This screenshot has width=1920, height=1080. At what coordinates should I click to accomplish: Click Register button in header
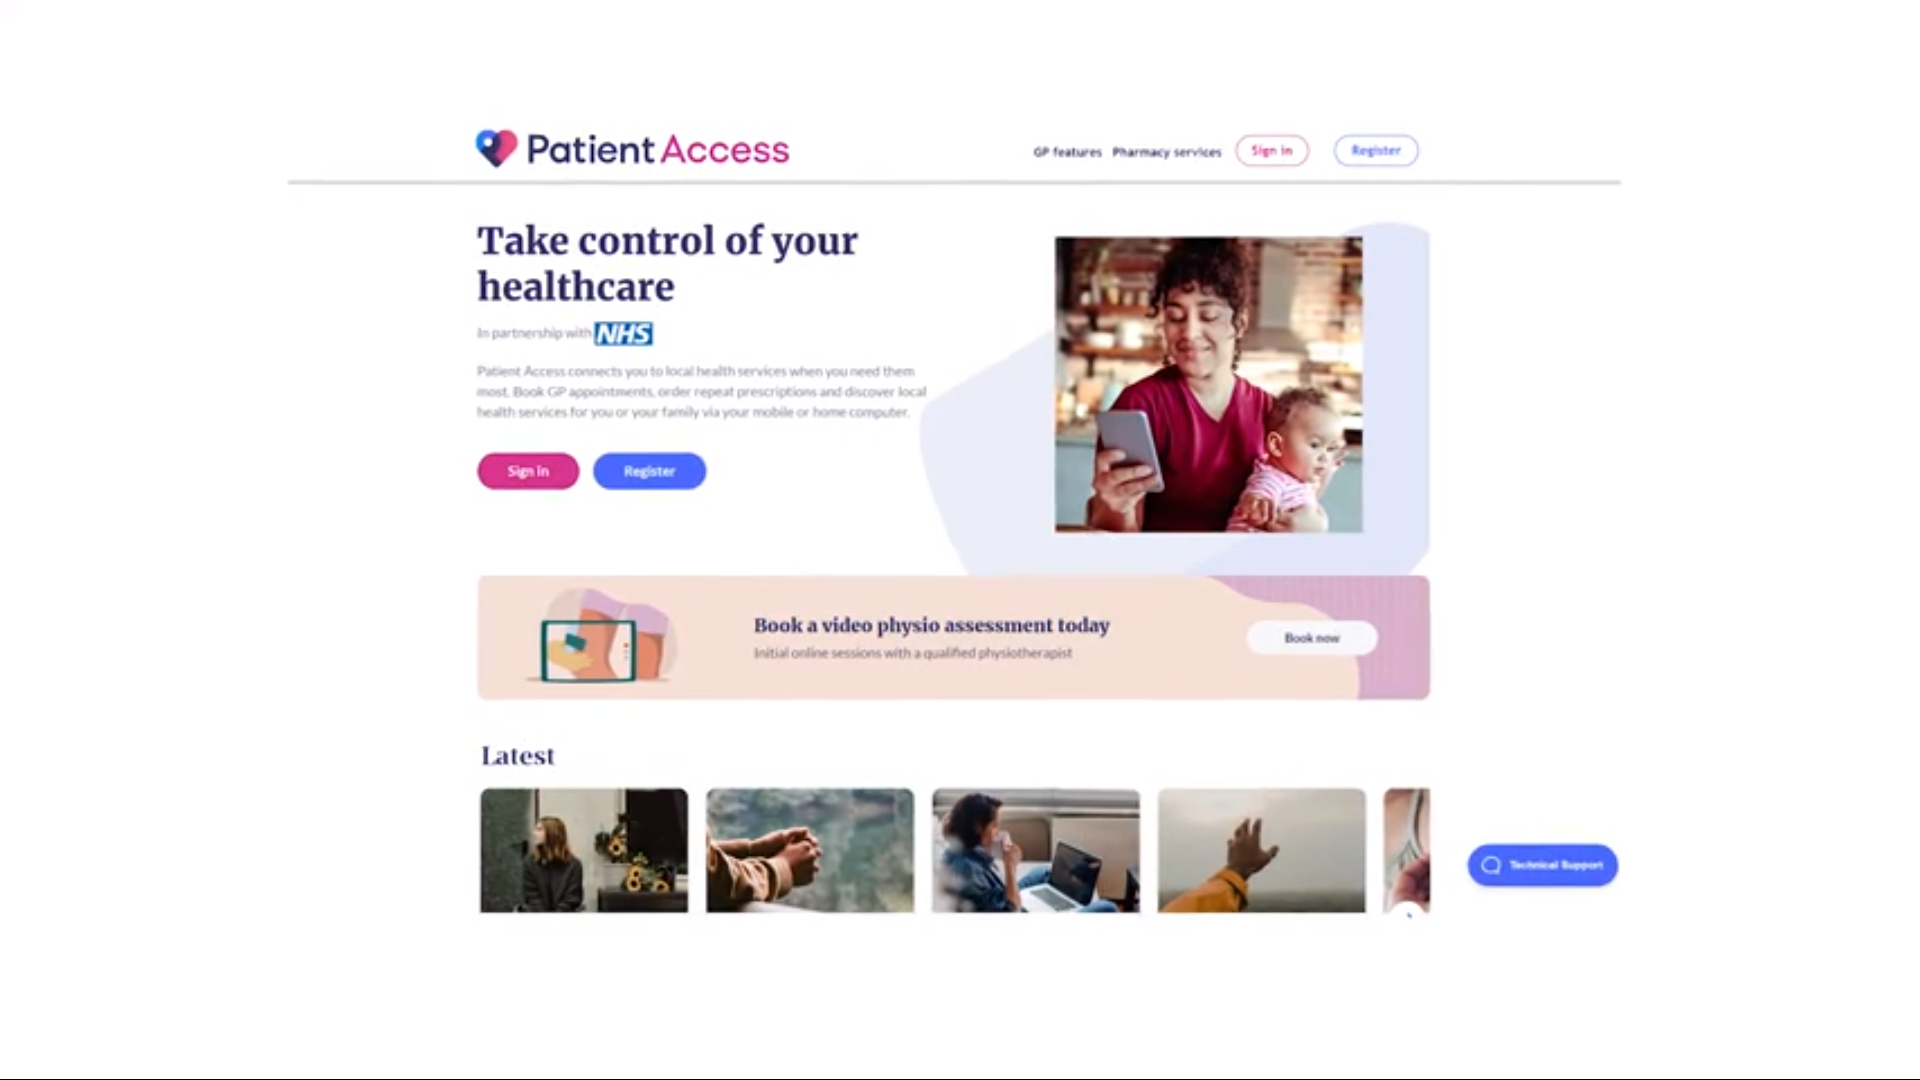point(1376,150)
